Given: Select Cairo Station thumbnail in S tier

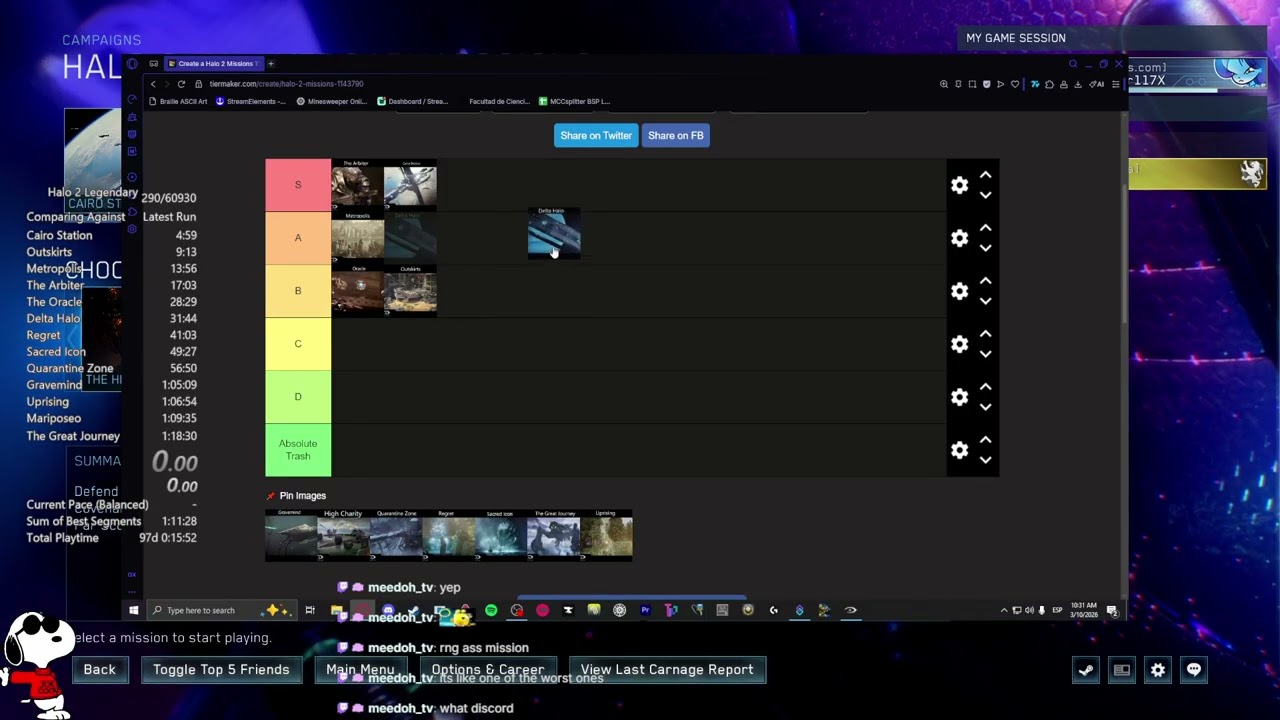Looking at the screenshot, I should click(410, 185).
